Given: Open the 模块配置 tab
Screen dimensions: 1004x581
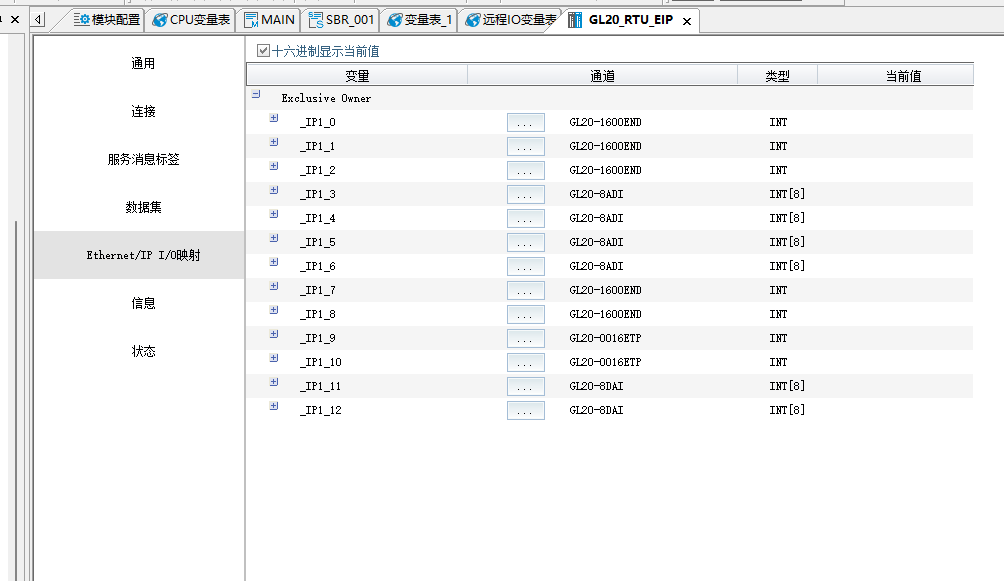Looking at the screenshot, I should click(106, 19).
